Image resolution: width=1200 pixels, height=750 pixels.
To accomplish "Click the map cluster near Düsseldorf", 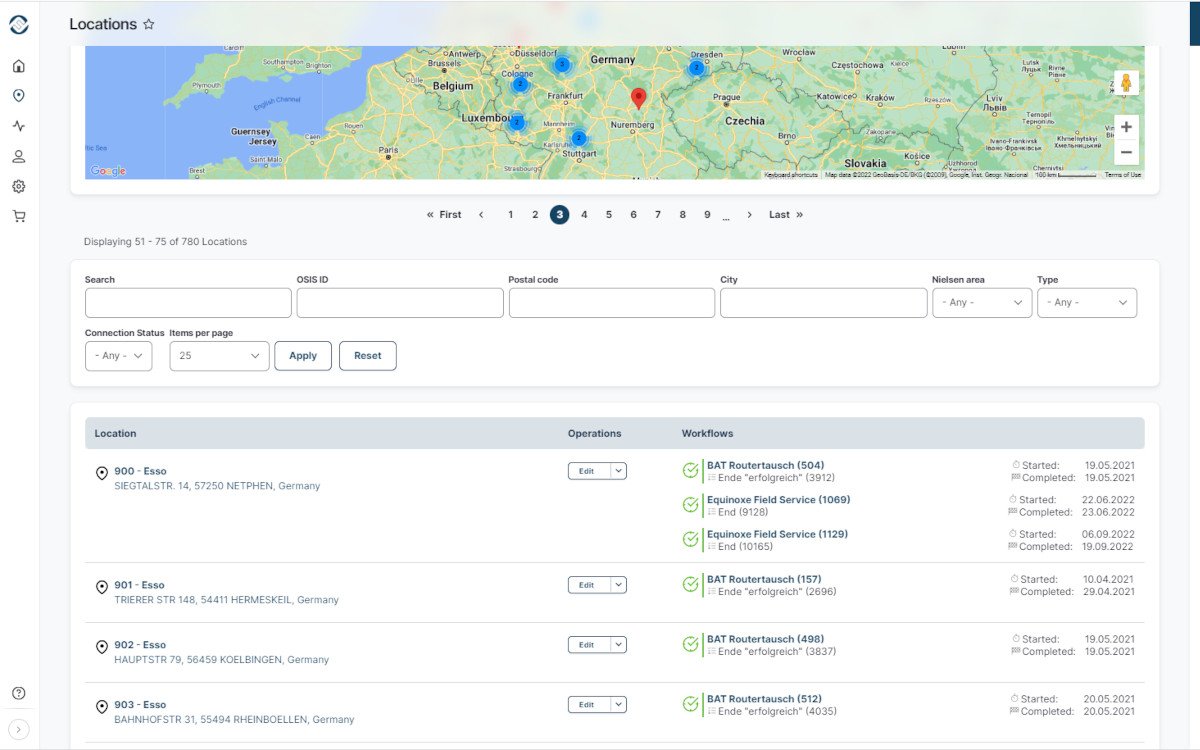I will click(x=562, y=64).
